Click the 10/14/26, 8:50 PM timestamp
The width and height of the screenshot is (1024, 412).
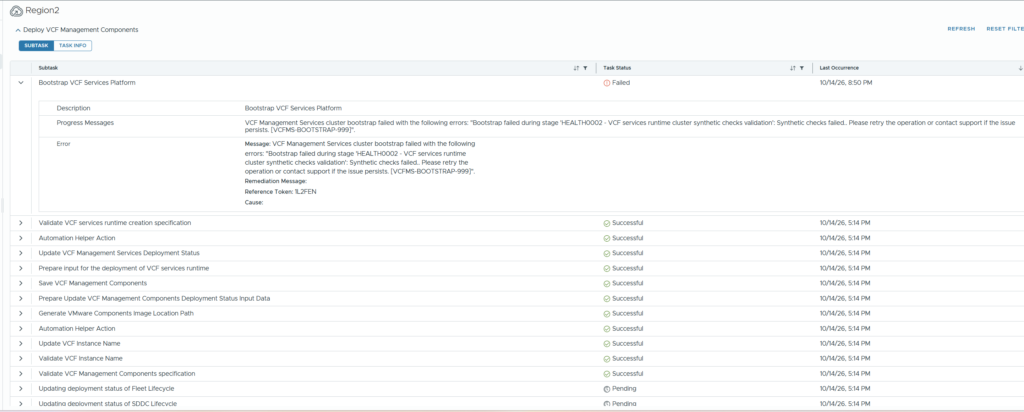point(846,83)
